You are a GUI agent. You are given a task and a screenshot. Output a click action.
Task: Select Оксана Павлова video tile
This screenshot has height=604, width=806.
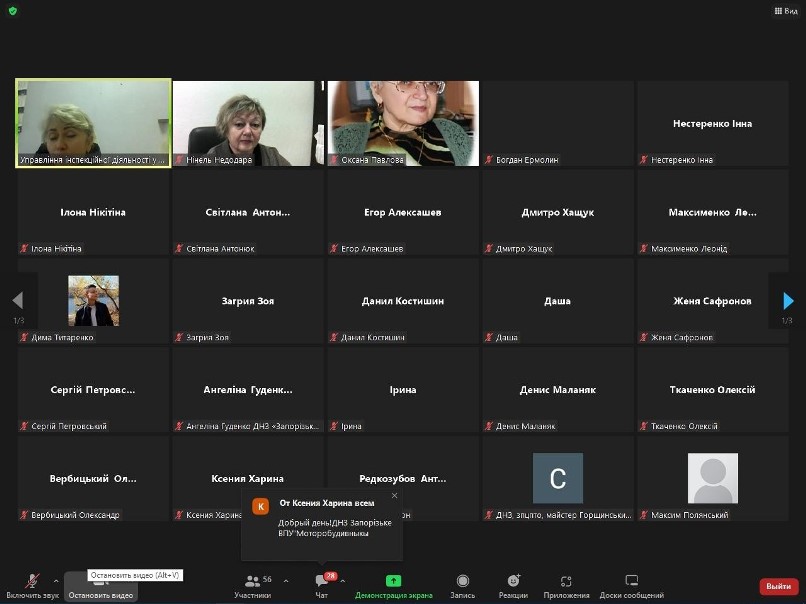click(403, 123)
